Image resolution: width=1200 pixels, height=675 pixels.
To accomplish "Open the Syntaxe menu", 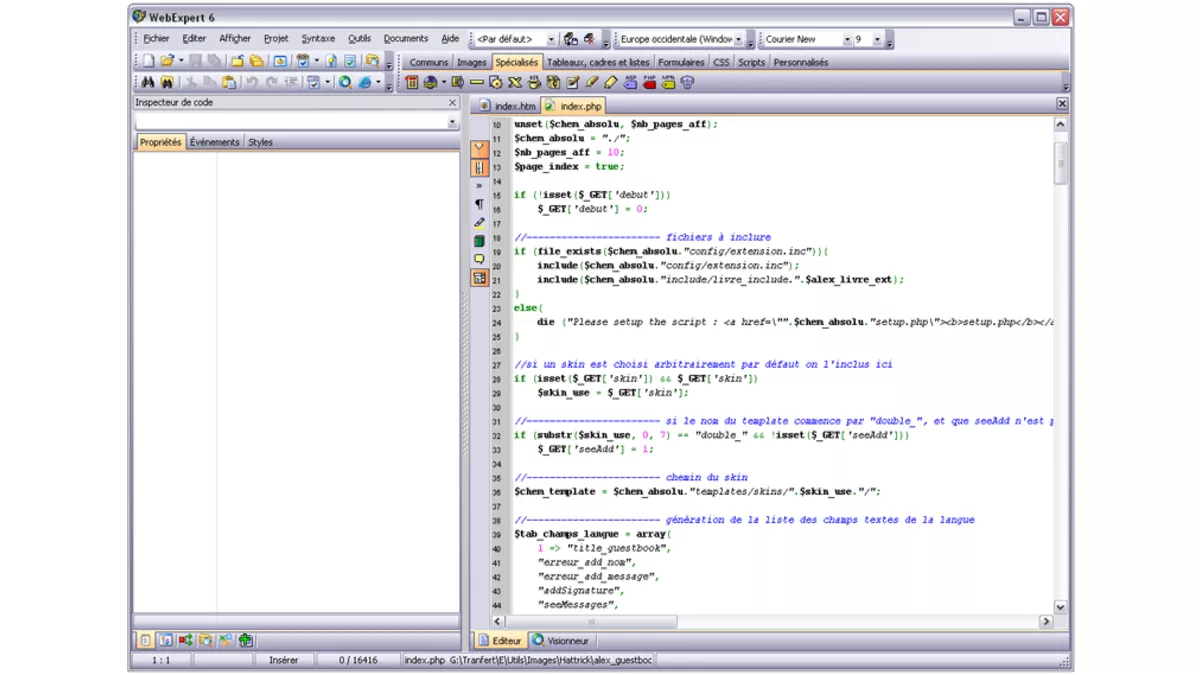I will (x=318, y=38).
